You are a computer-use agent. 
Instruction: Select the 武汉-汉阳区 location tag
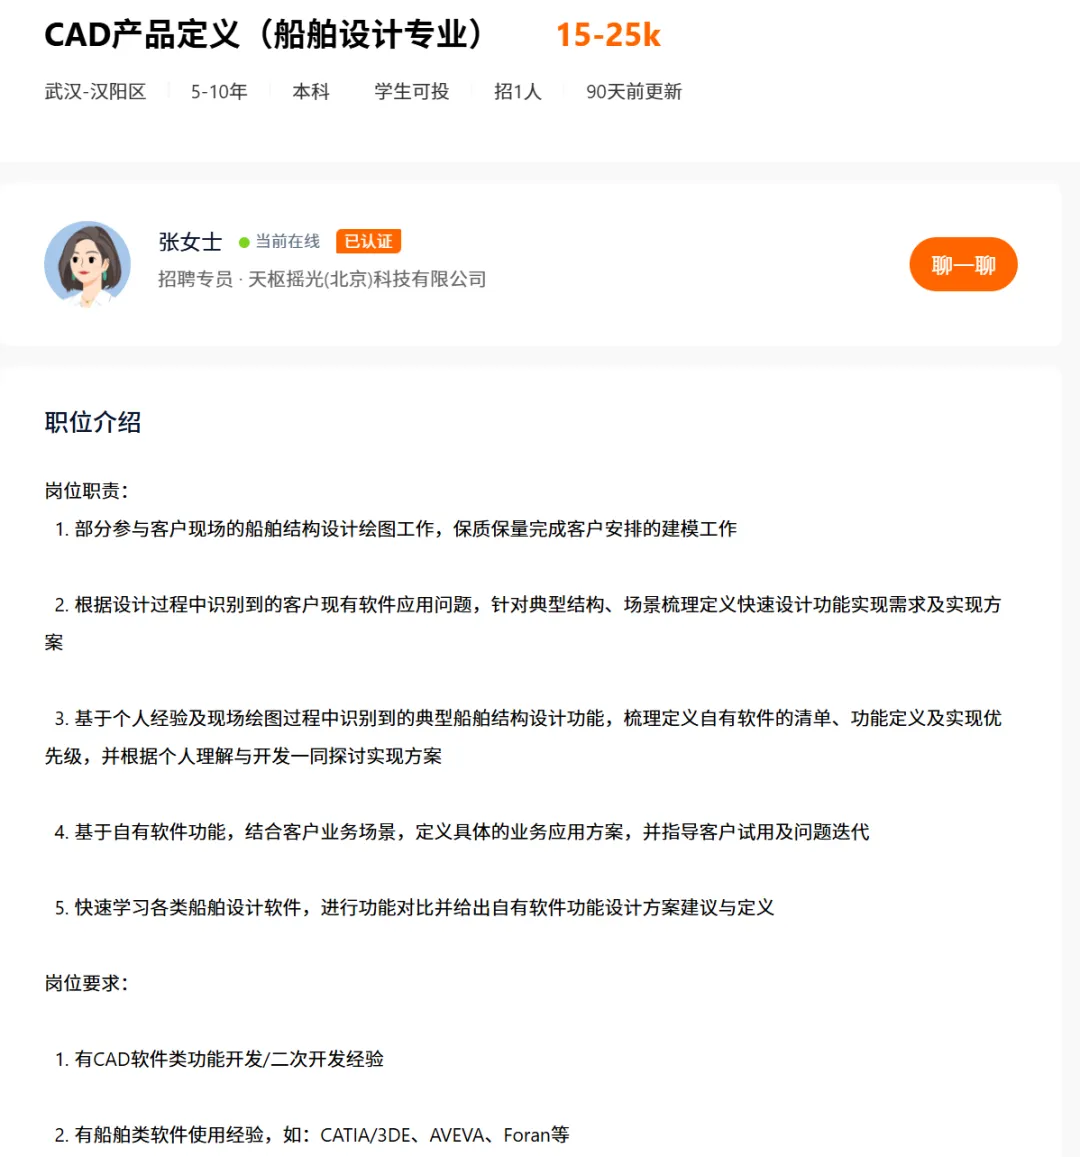(x=95, y=91)
